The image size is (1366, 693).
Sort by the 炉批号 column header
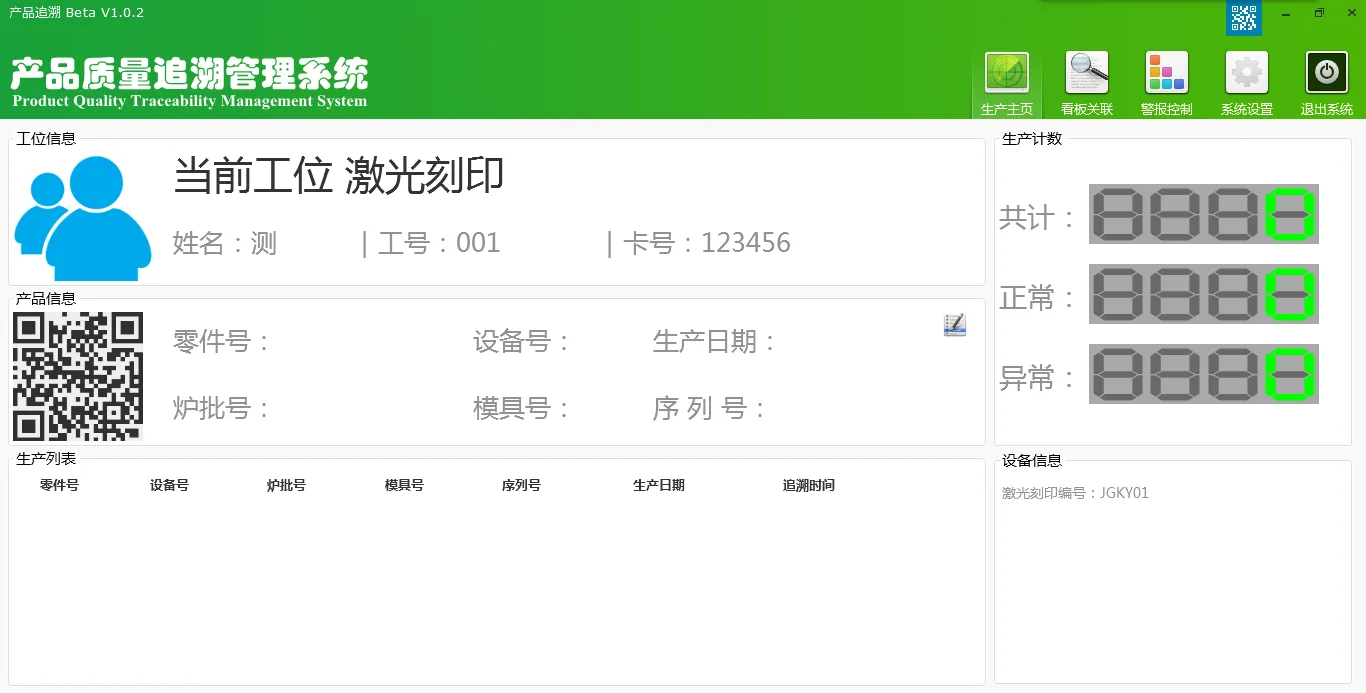(x=286, y=485)
